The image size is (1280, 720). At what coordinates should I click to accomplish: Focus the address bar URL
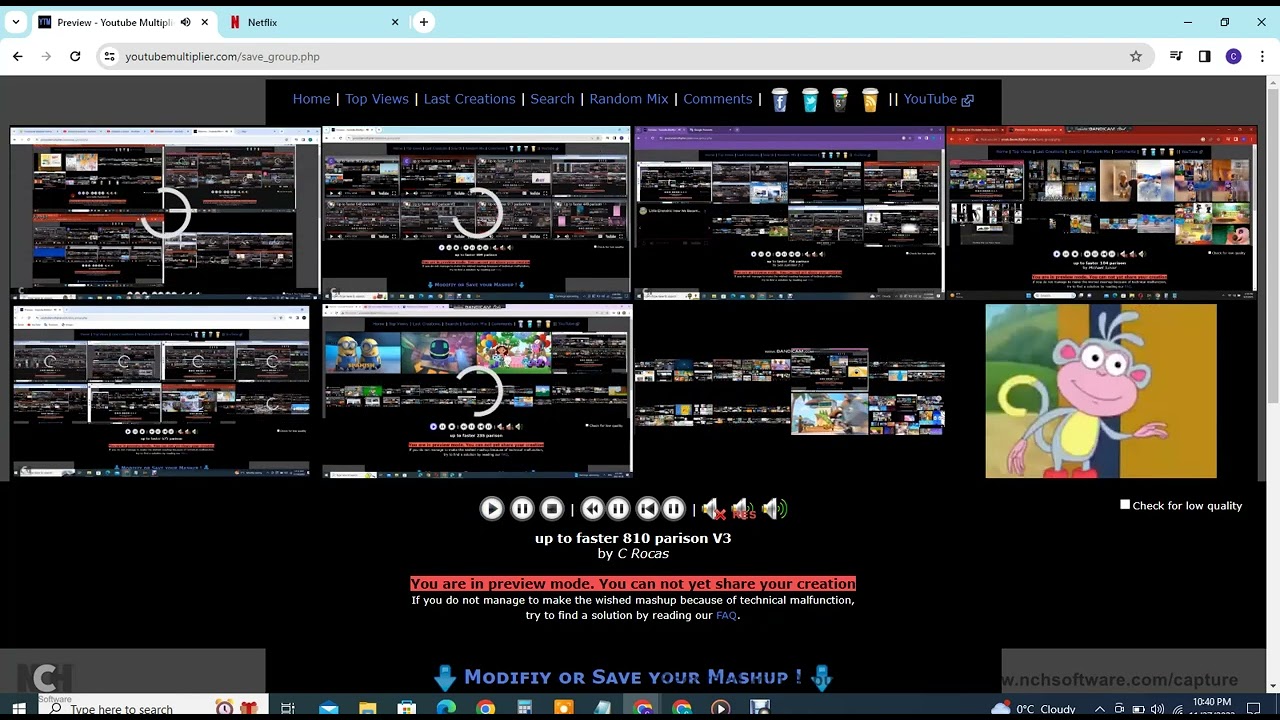click(x=222, y=57)
